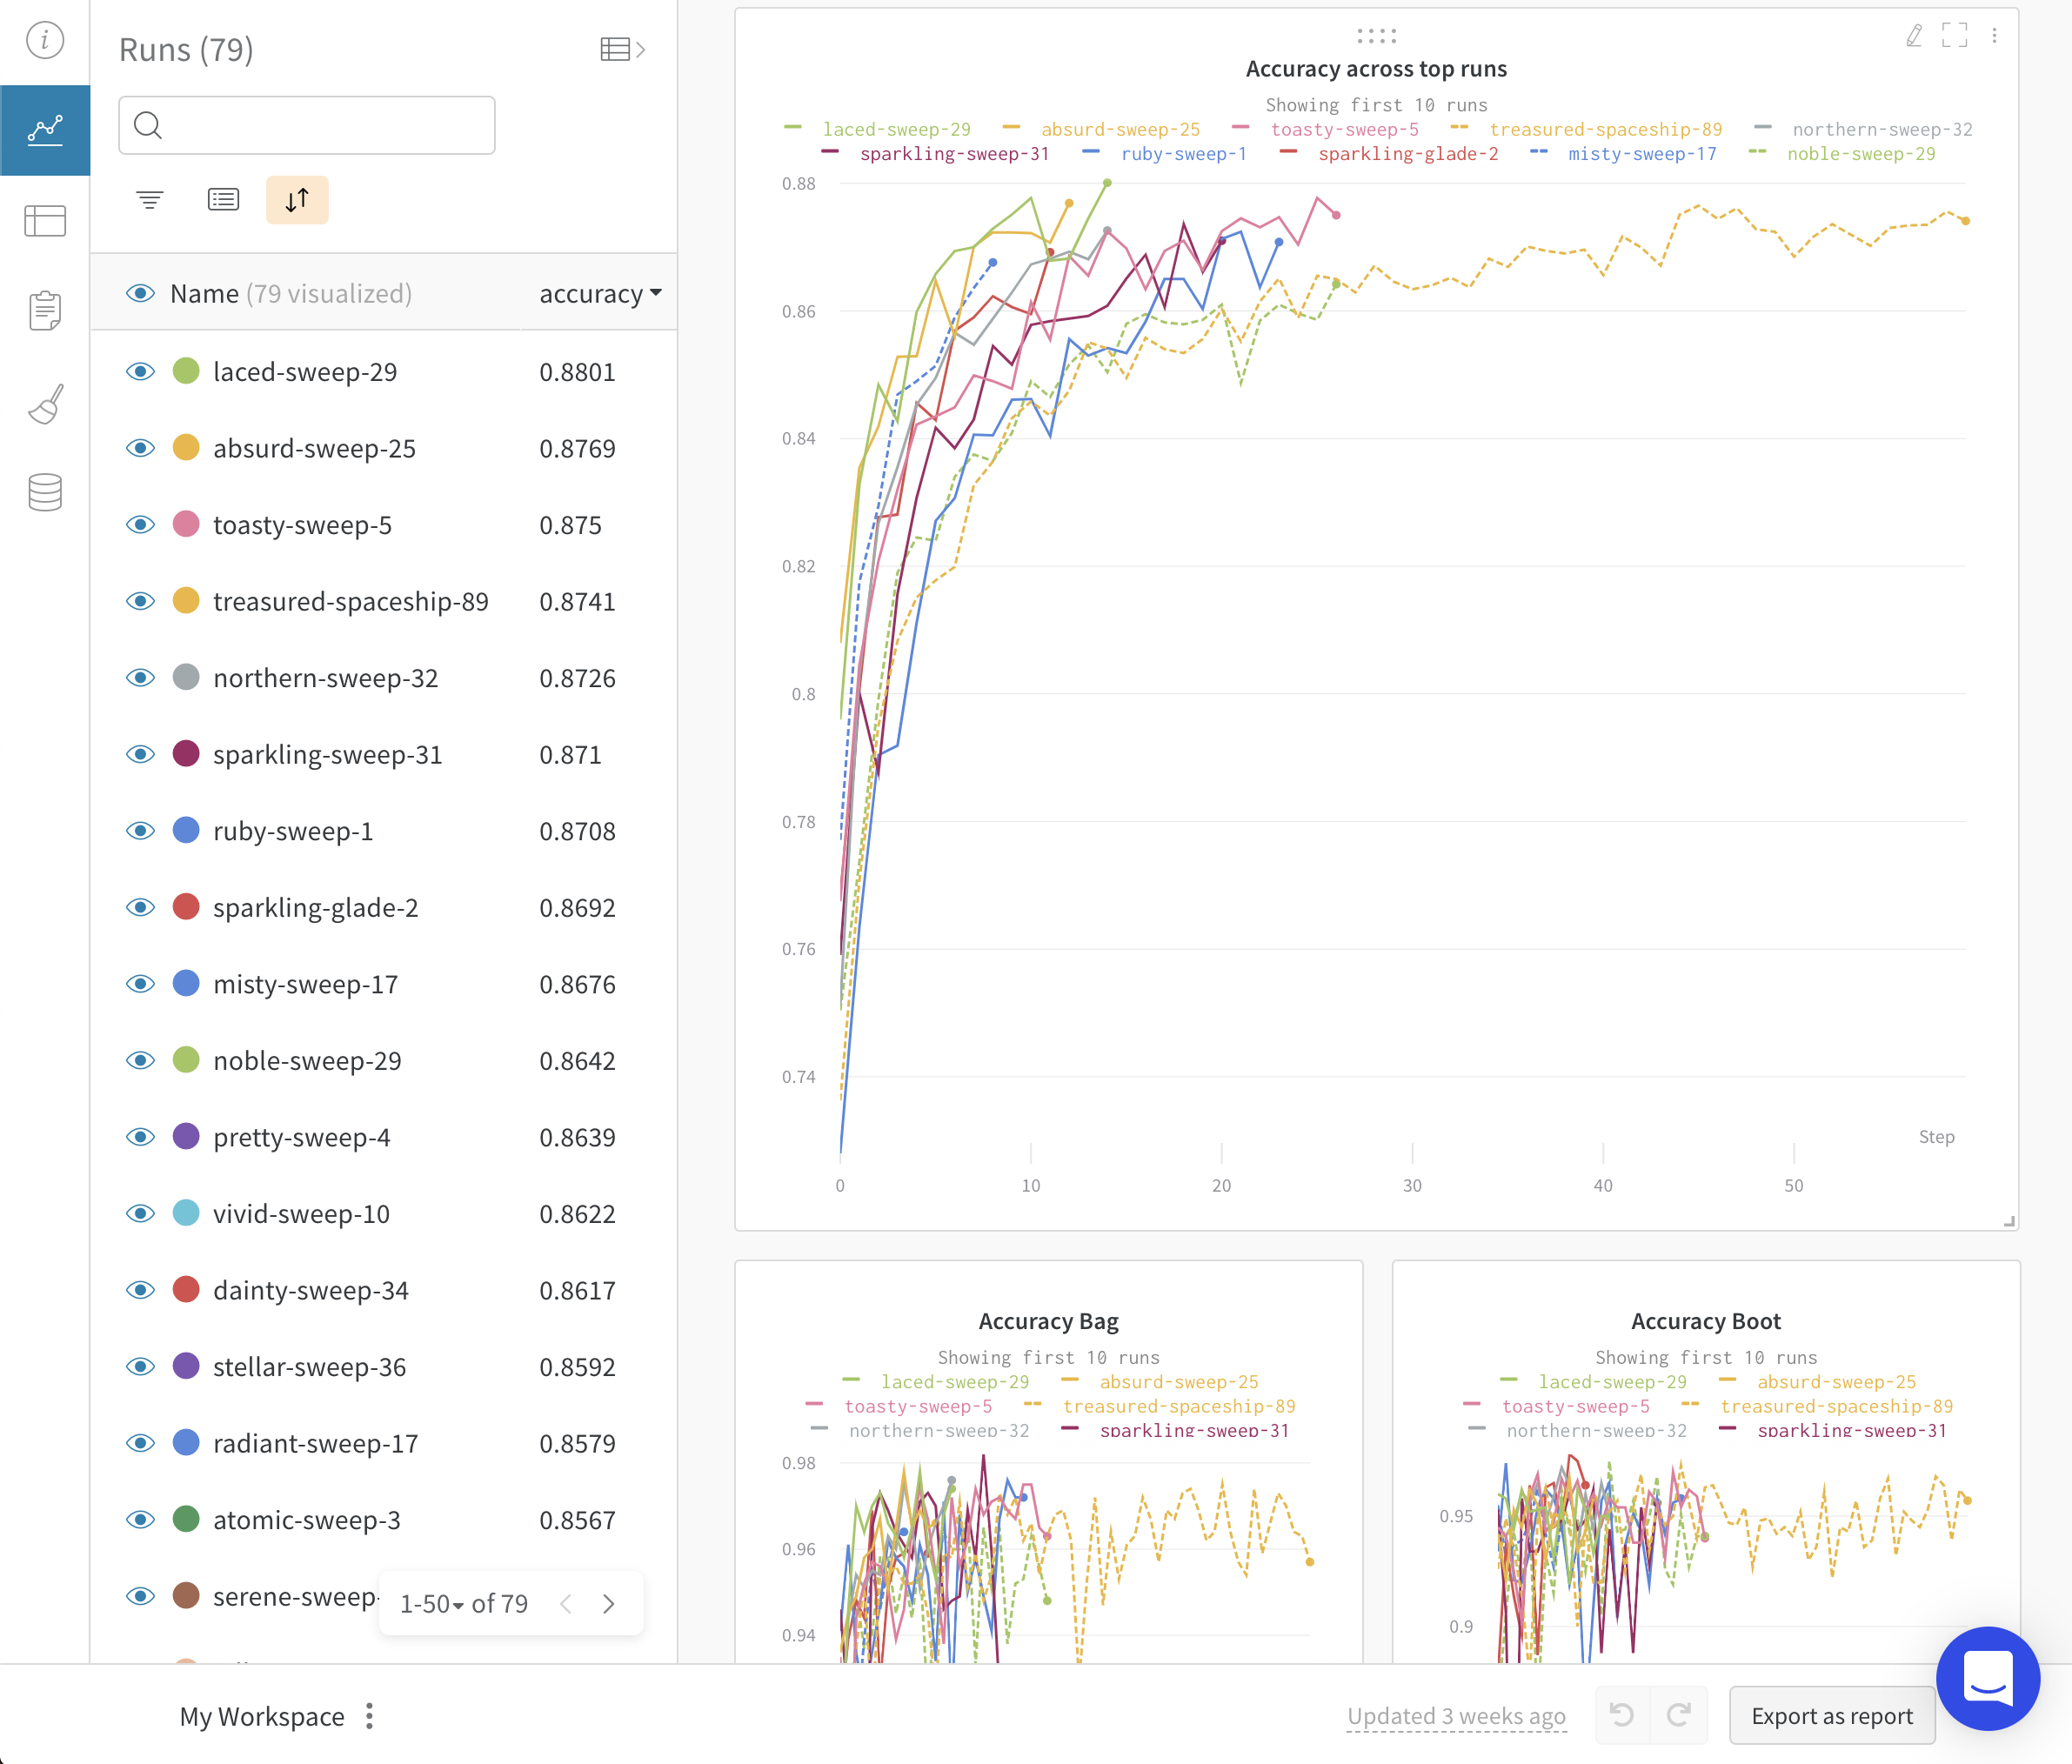This screenshot has width=2072, height=1764.
Task: Hide the laced-sweep-29 run
Action: [x=140, y=372]
